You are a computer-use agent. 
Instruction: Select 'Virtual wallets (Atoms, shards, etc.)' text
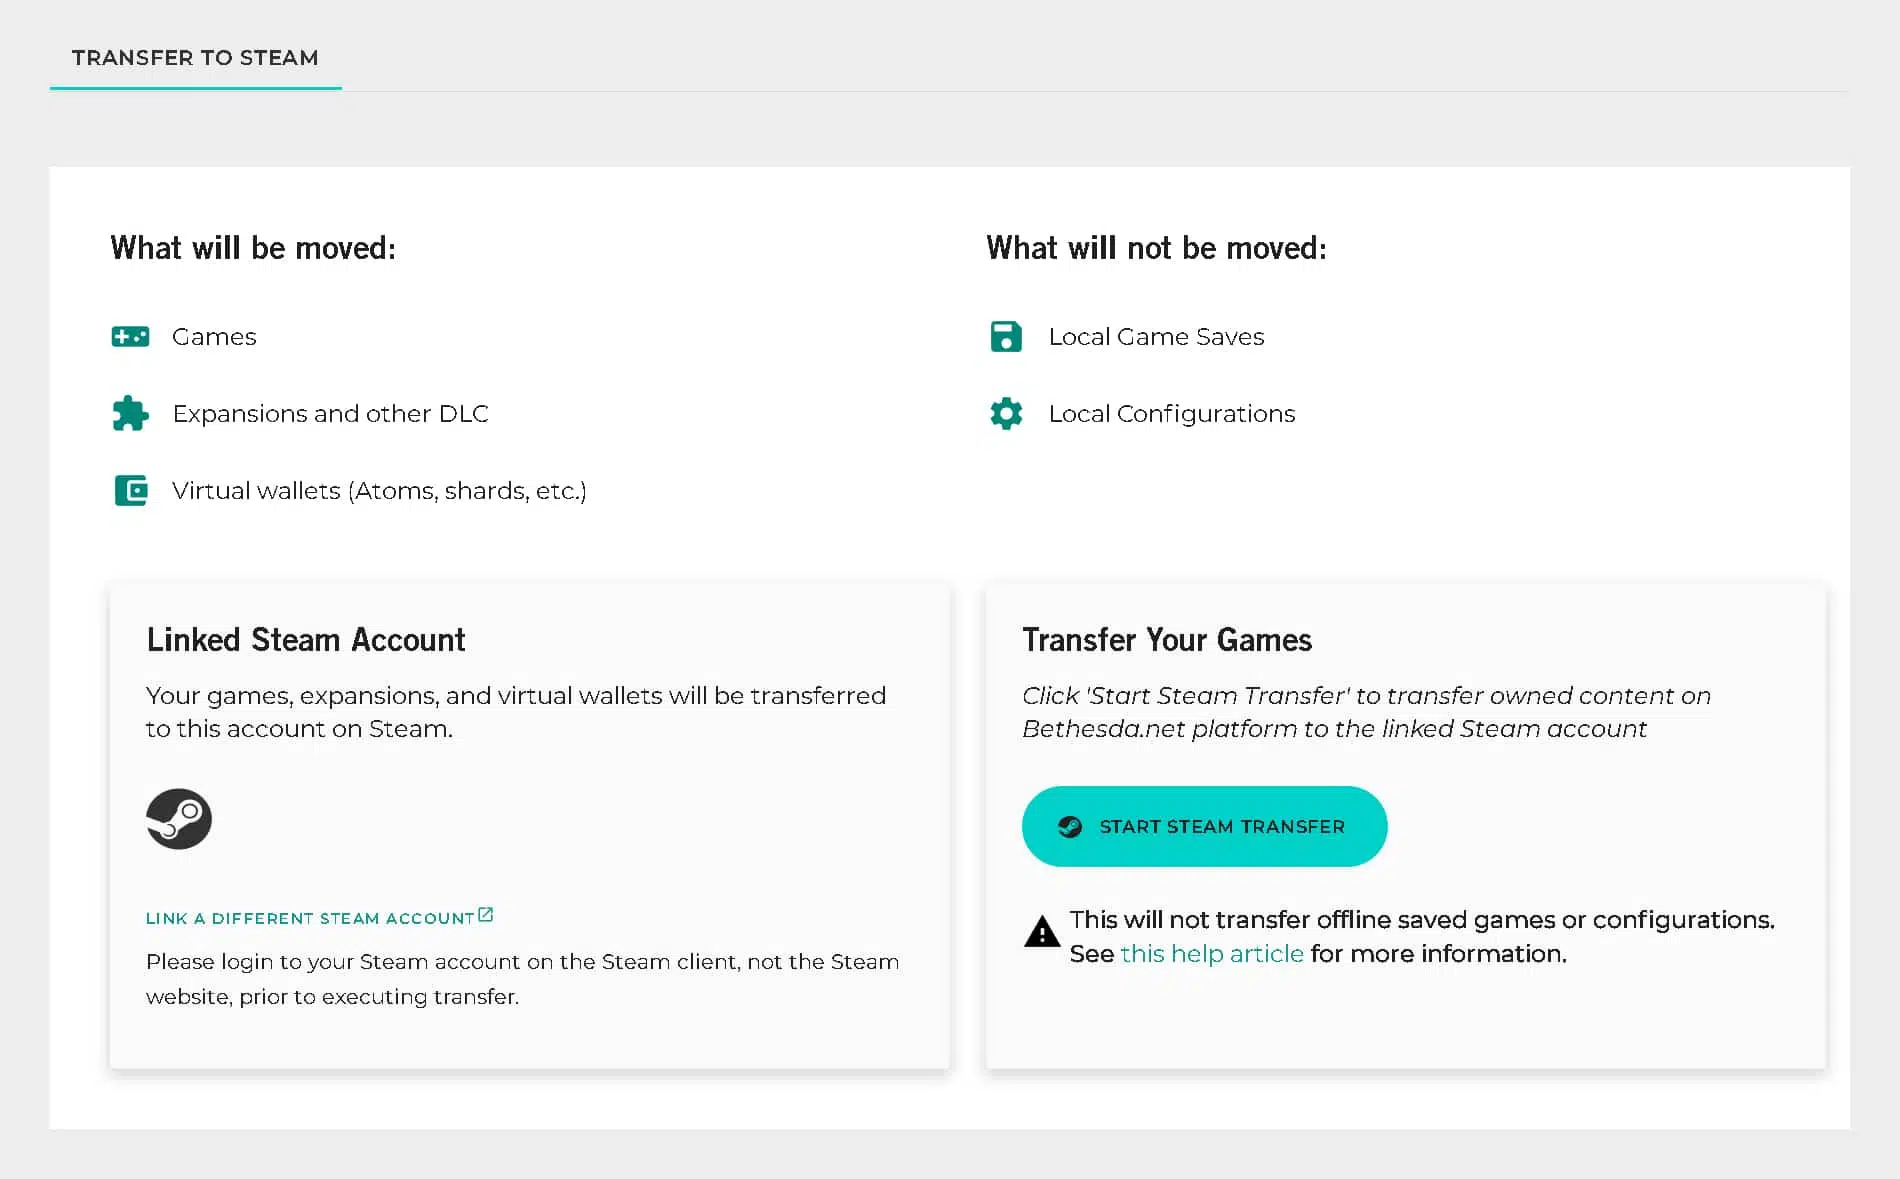click(379, 491)
